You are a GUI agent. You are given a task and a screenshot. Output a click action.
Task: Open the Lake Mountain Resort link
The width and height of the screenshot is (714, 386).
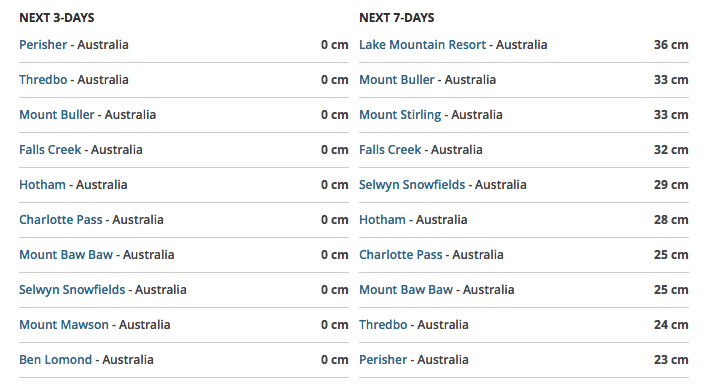423,45
